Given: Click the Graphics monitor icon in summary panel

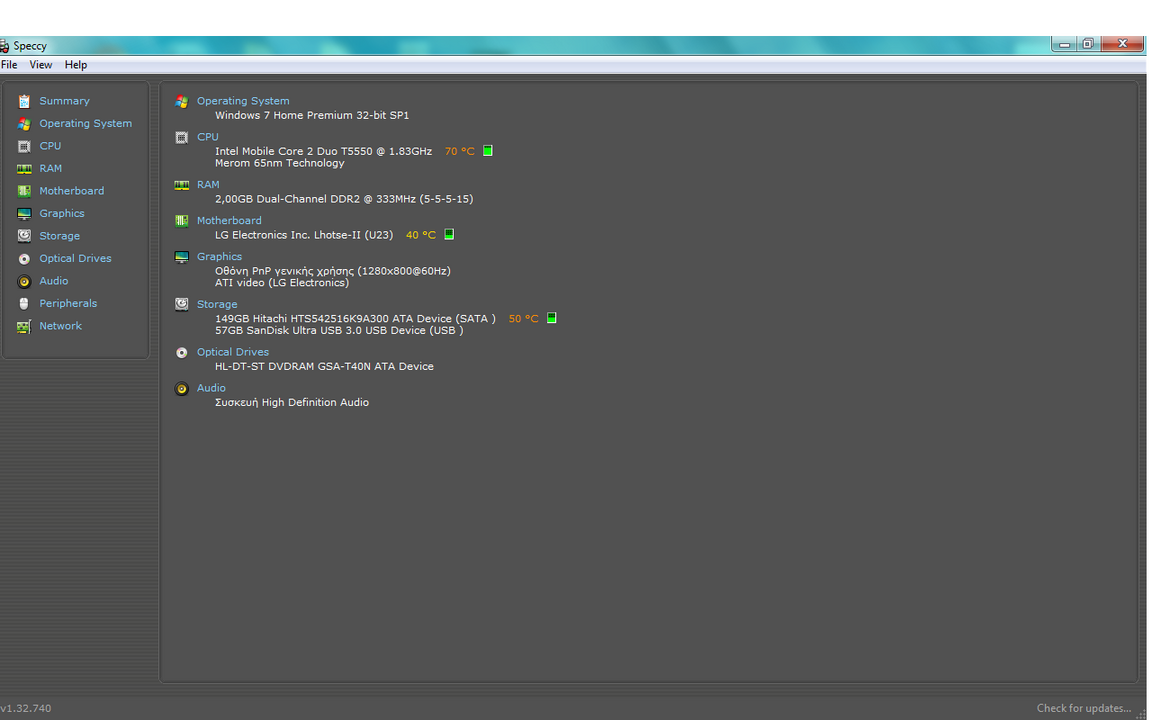Looking at the screenshot, I should coord(181,257).
